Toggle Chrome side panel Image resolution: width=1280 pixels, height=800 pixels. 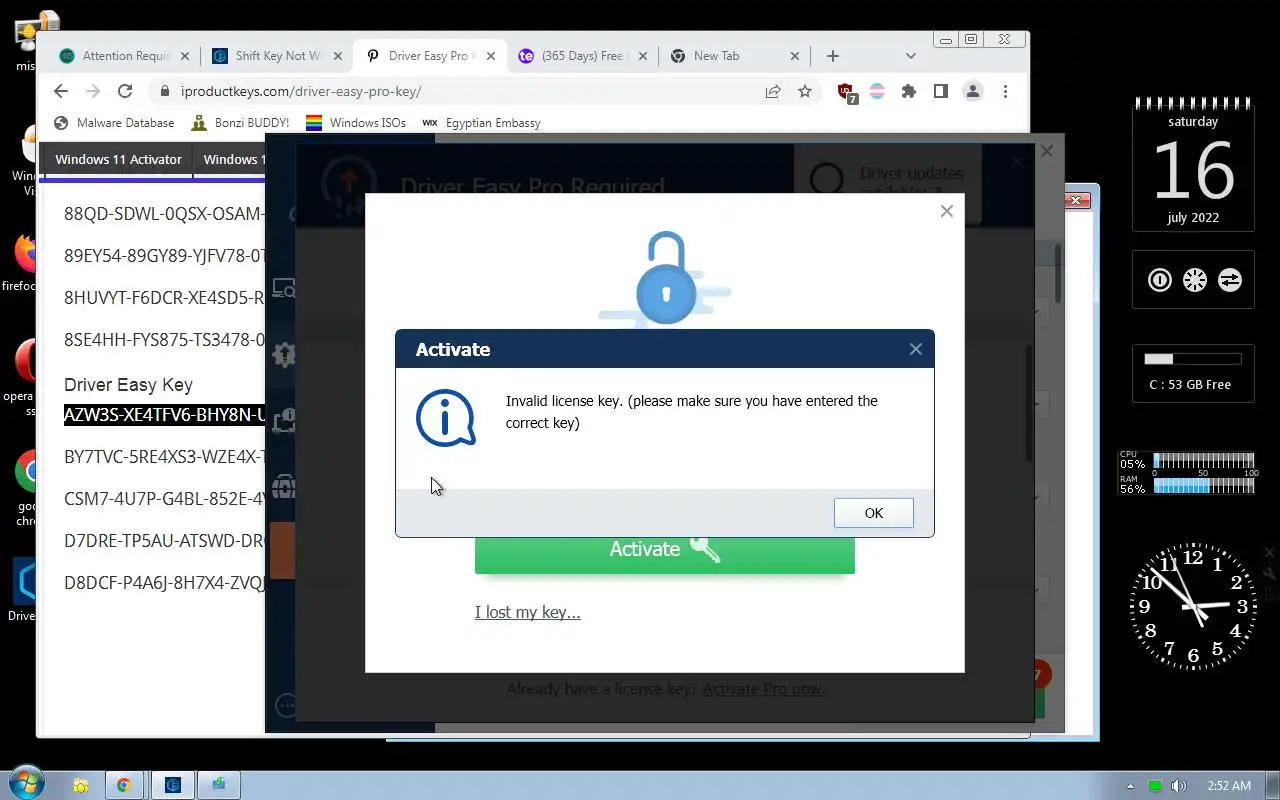pyautogui.click(x=940, y=91)
